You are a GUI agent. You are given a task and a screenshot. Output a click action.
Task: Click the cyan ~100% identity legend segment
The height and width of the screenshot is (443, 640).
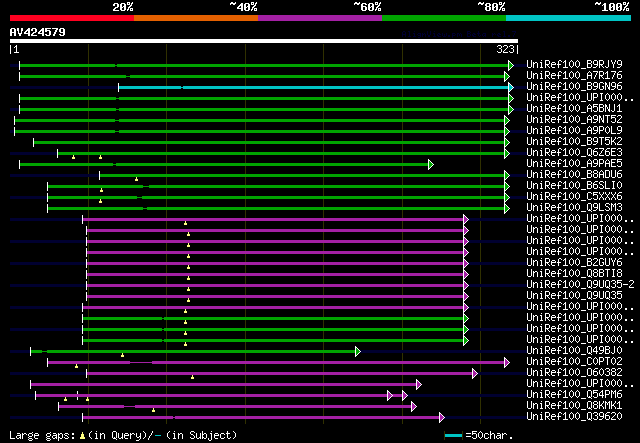(x=567, y=18)
